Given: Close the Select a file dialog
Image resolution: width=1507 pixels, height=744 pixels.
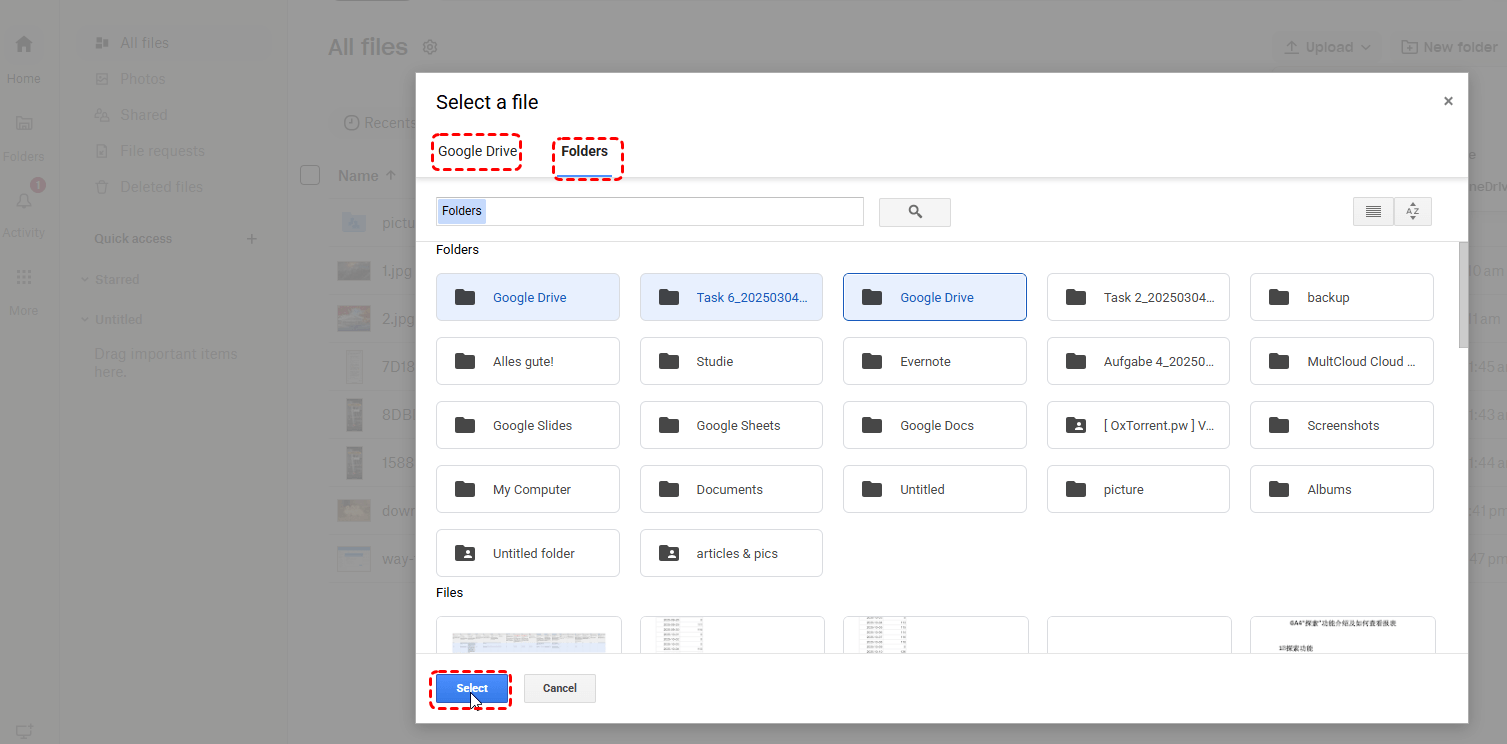Looking at the screenshot, I should (x=1447, y=101).
